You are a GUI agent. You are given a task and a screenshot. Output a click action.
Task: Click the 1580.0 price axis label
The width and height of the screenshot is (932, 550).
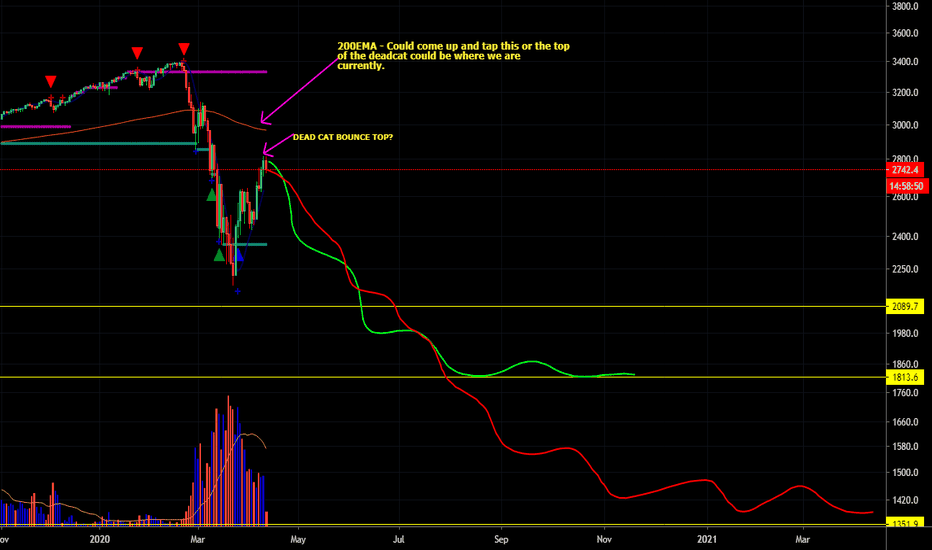coord(905,447)
